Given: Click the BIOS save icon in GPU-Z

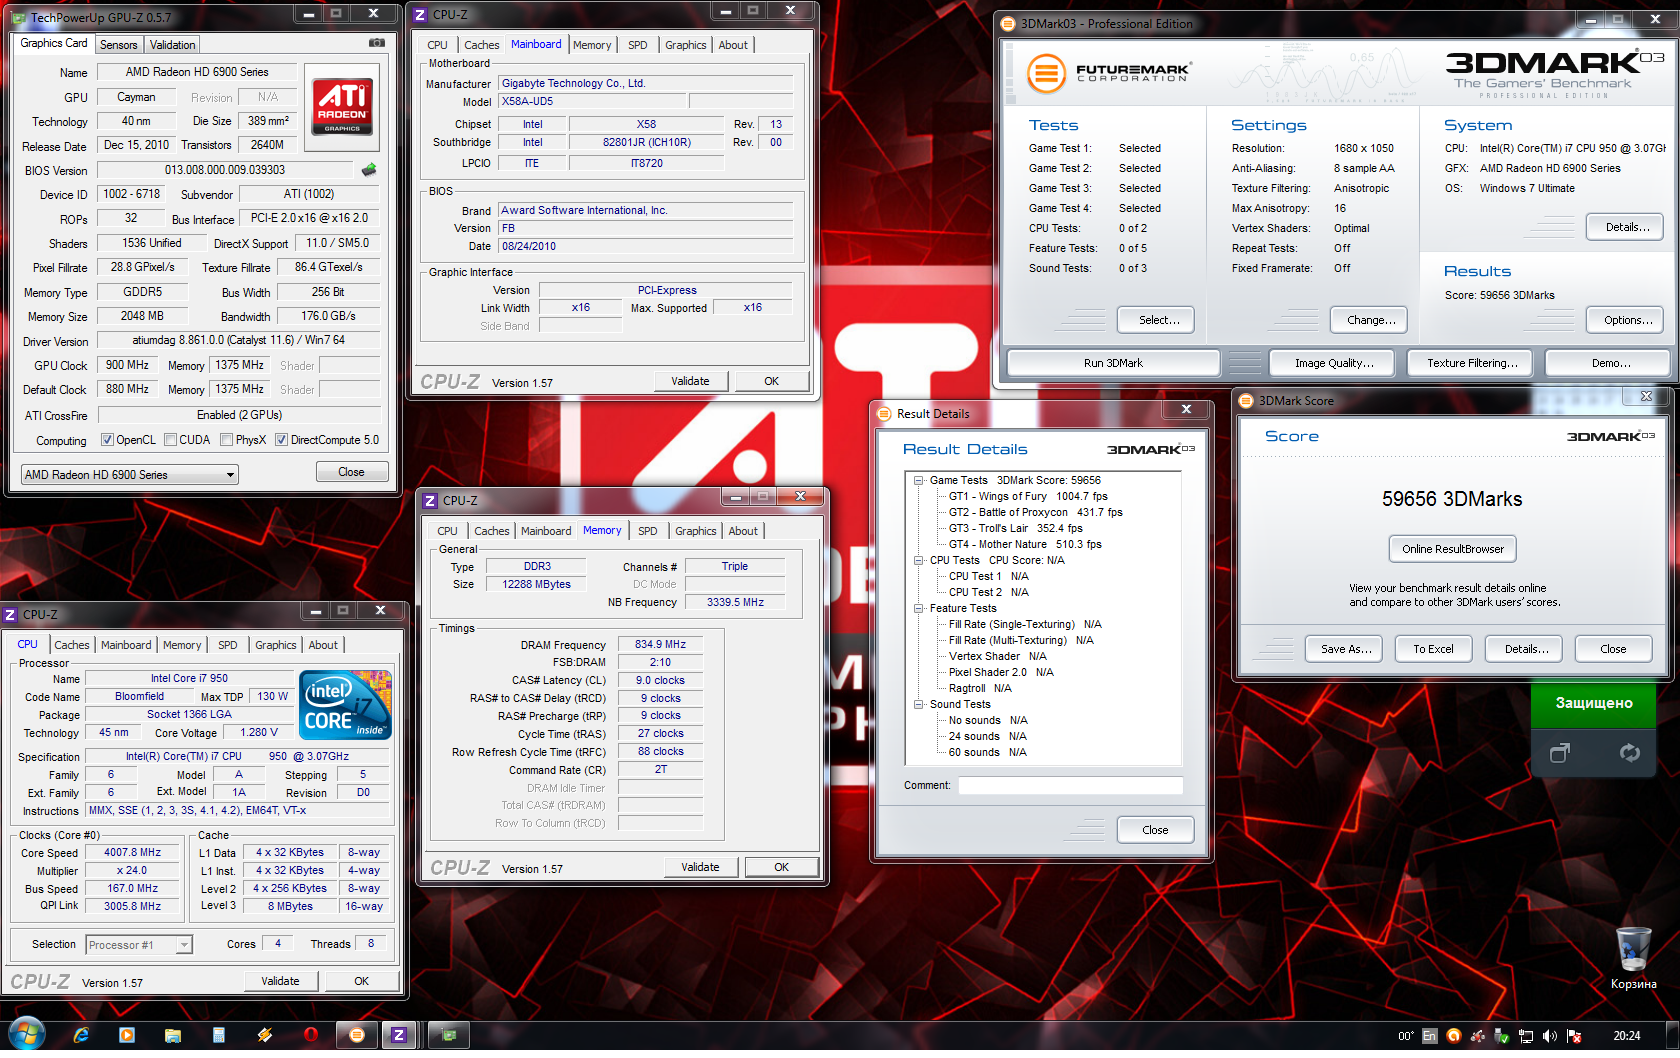Looking at the screenshot, I should pyautogui.click(x=369, y=170).
